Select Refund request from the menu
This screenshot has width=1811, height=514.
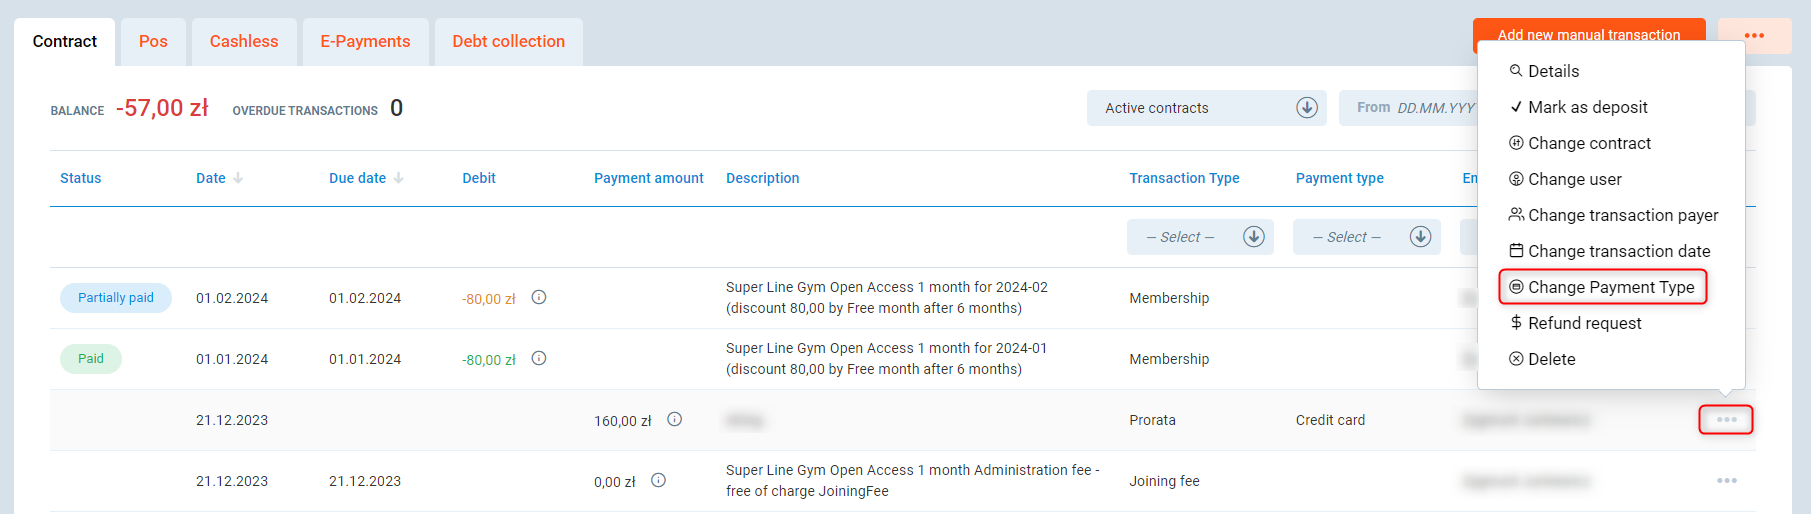[x=1584, y=323]
